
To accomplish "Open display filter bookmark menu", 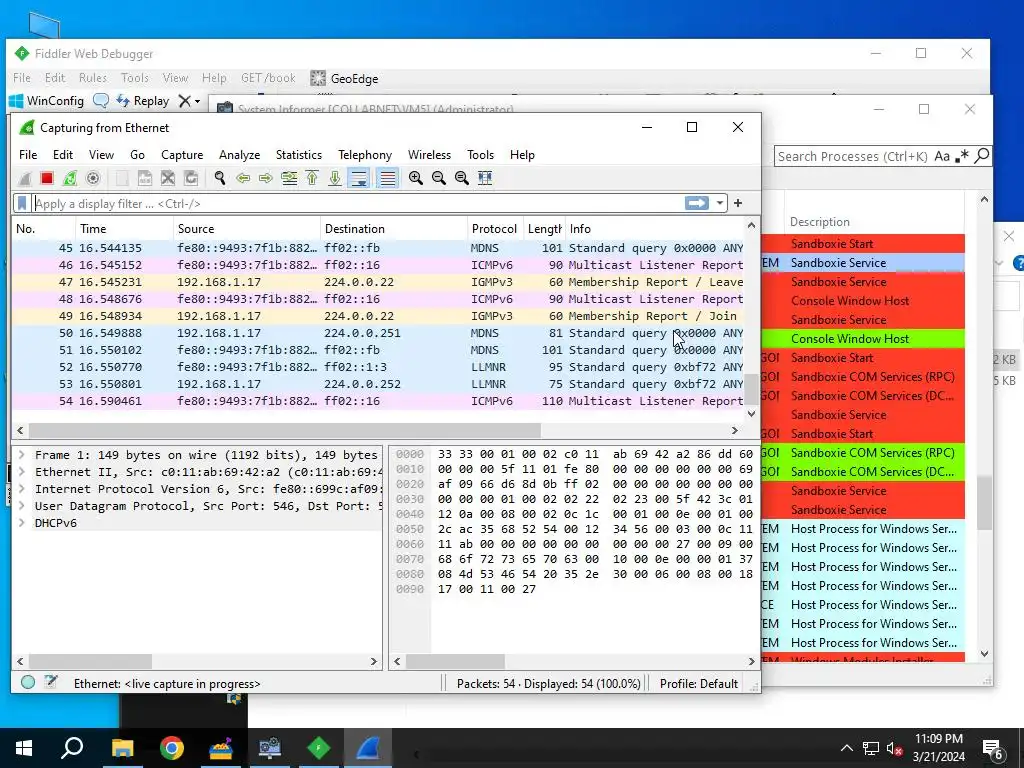I will pos(22,204).
